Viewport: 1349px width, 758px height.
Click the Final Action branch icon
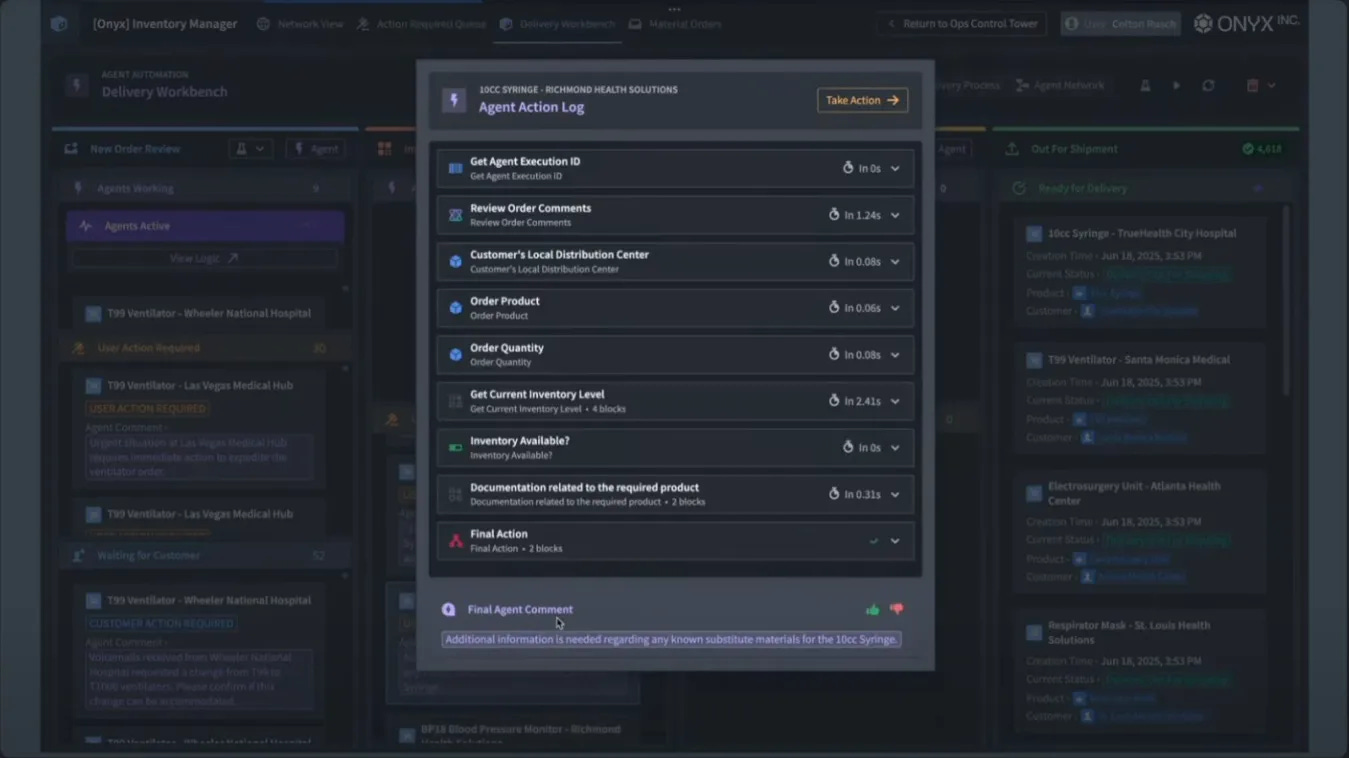point(455,541)
